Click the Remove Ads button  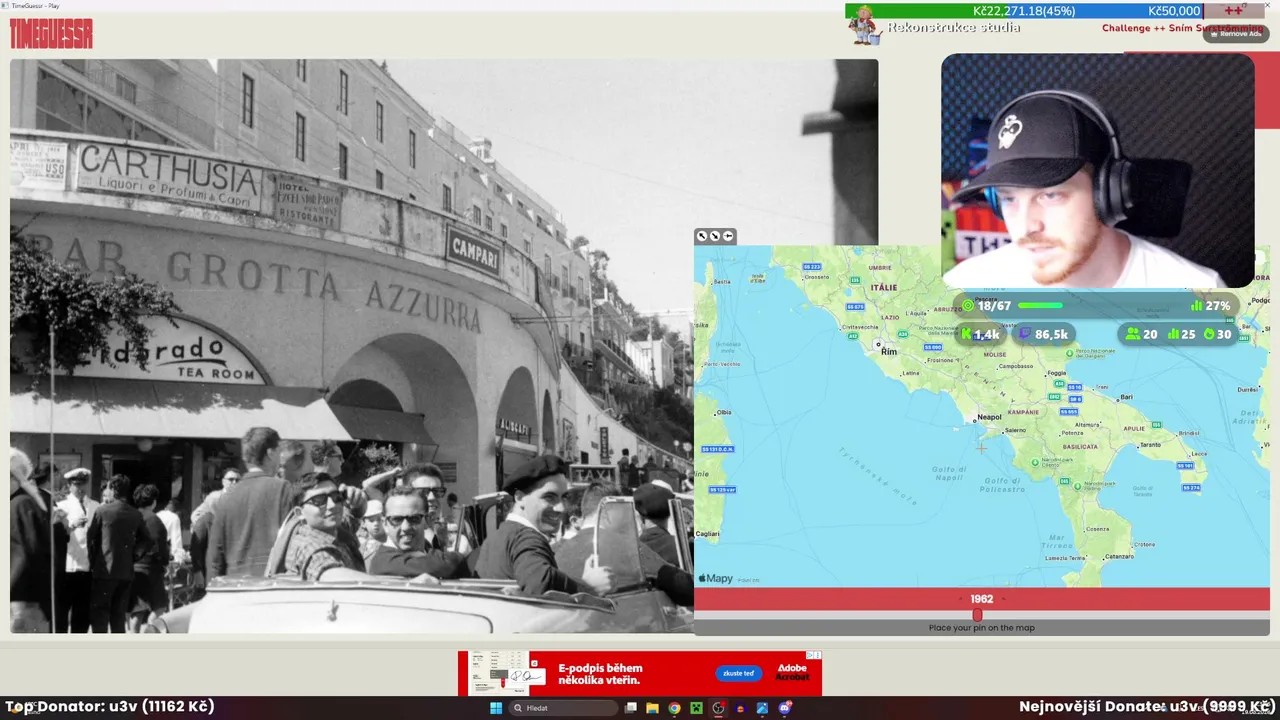pyautogui.click(x=1237, y=33)
